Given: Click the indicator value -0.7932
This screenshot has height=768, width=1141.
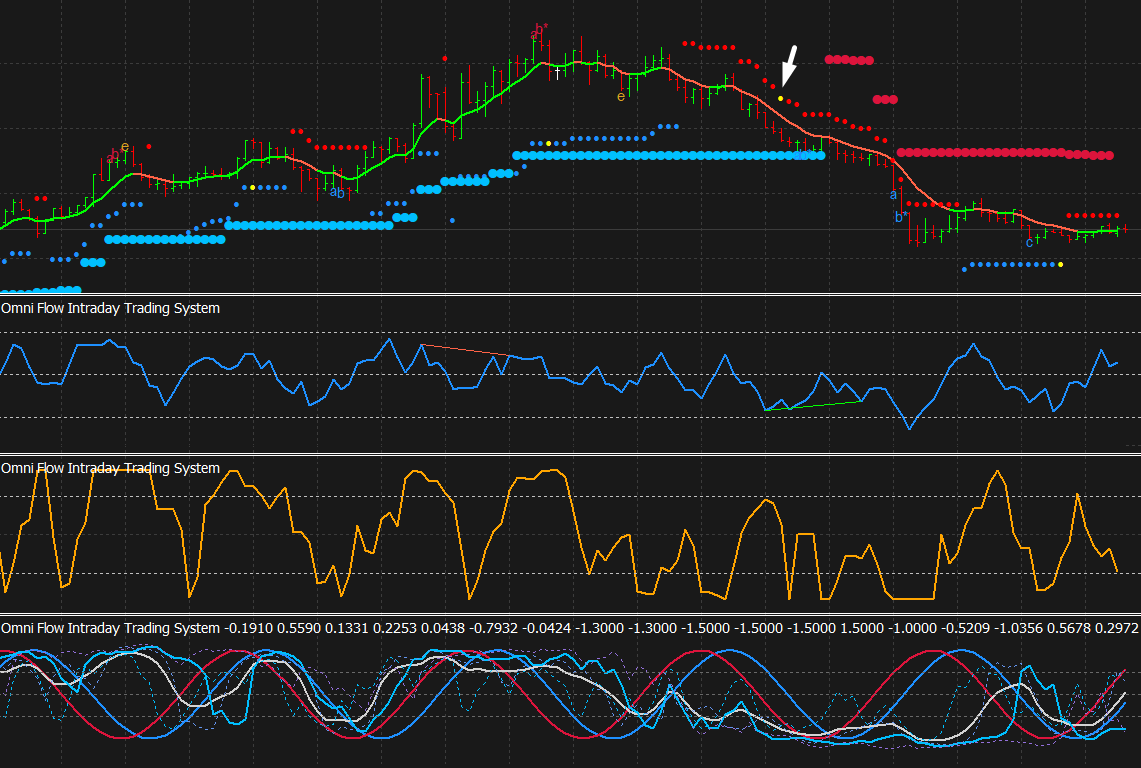Looking at the screenshot, I should (494, 628).
